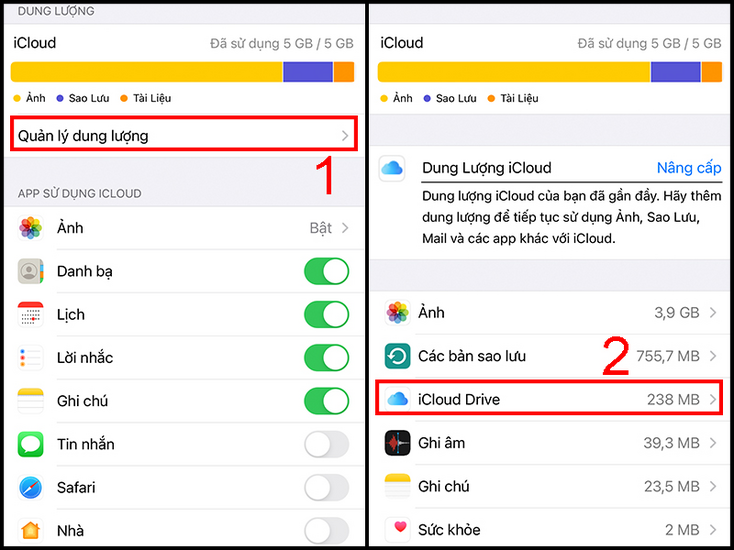This screenshot has height=550, width=734.
Task: Tap the Nâng cấp upgrade link
Action: tap(689, 168)
